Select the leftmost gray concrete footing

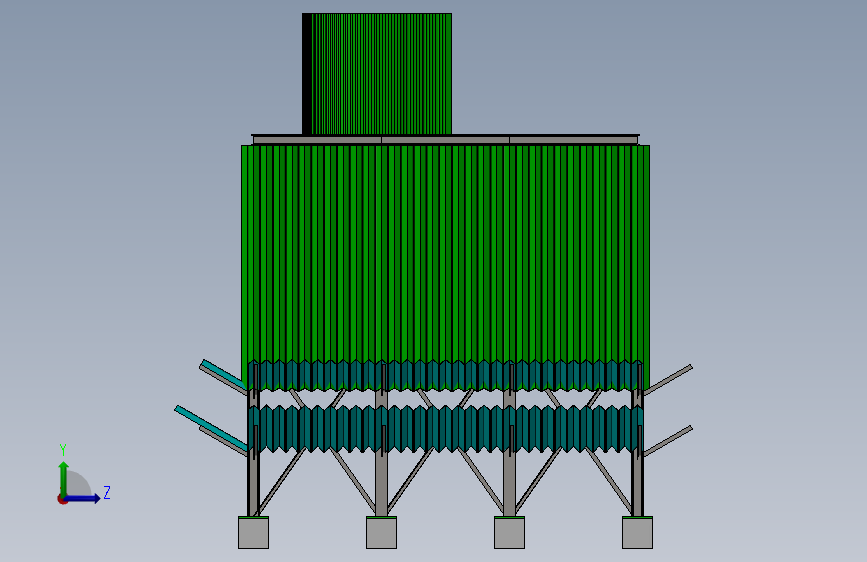pyautogui.click(x=253, y=533)
